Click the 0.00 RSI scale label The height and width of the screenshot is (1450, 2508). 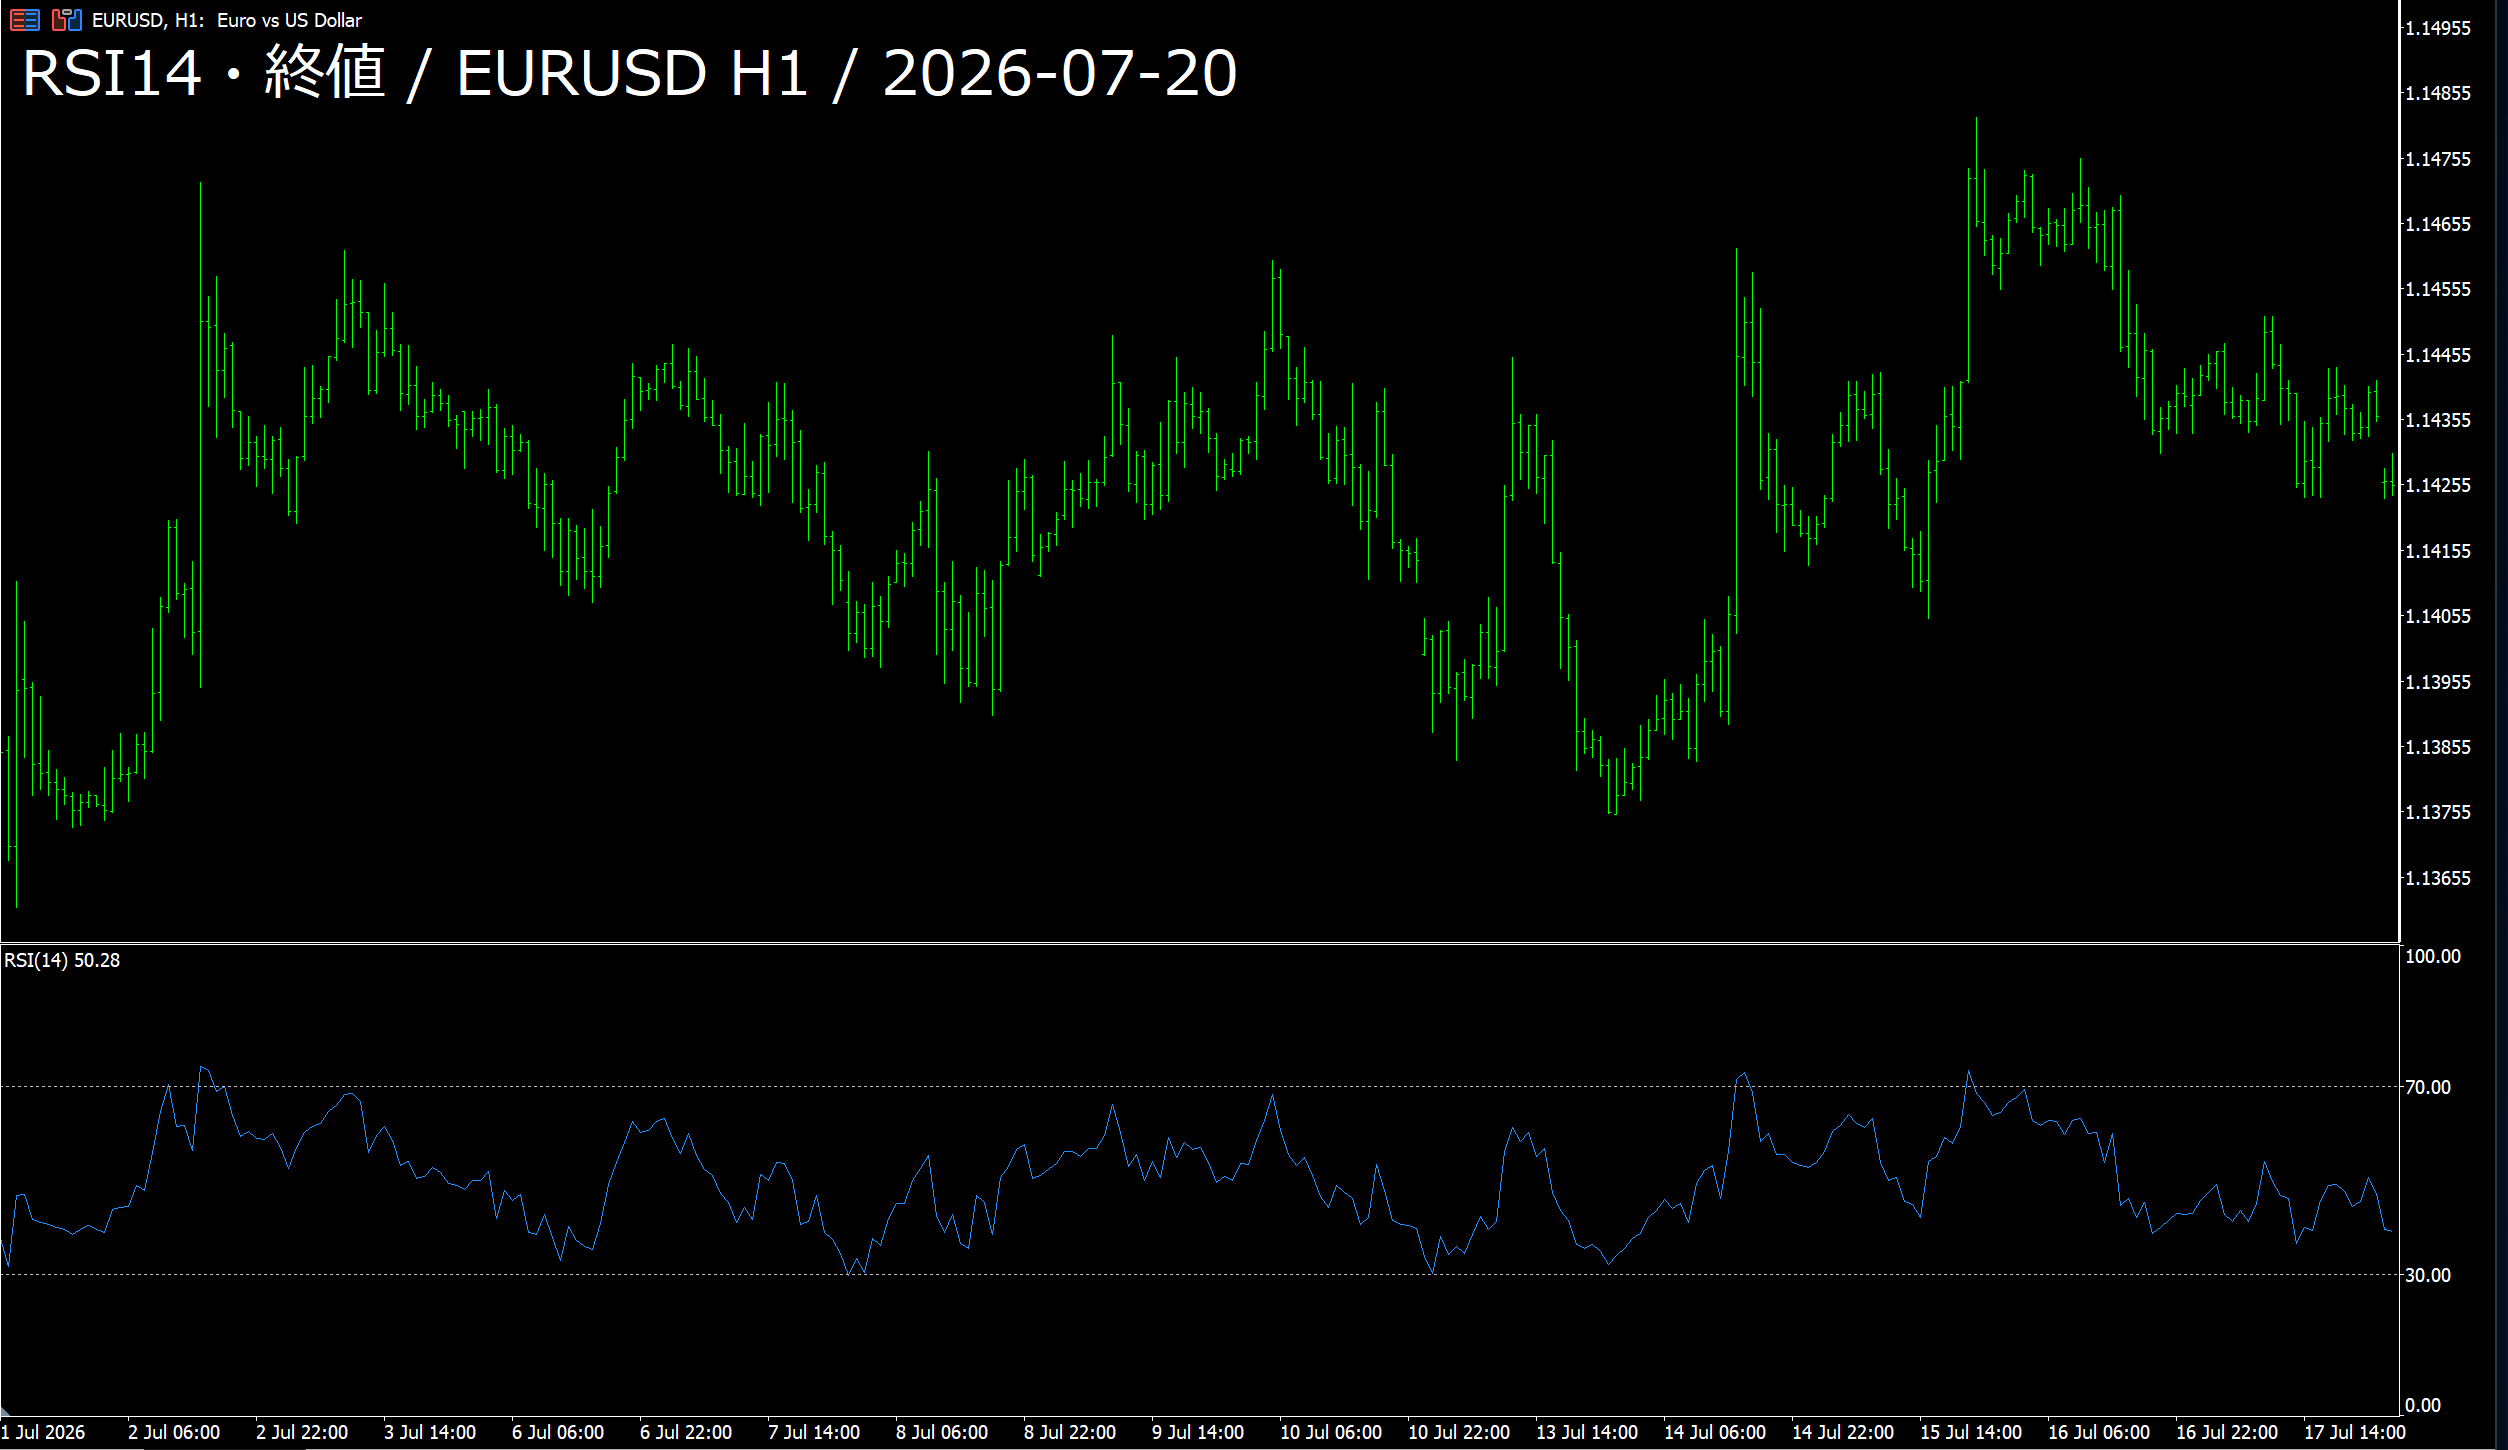tap(2423, 1405)
